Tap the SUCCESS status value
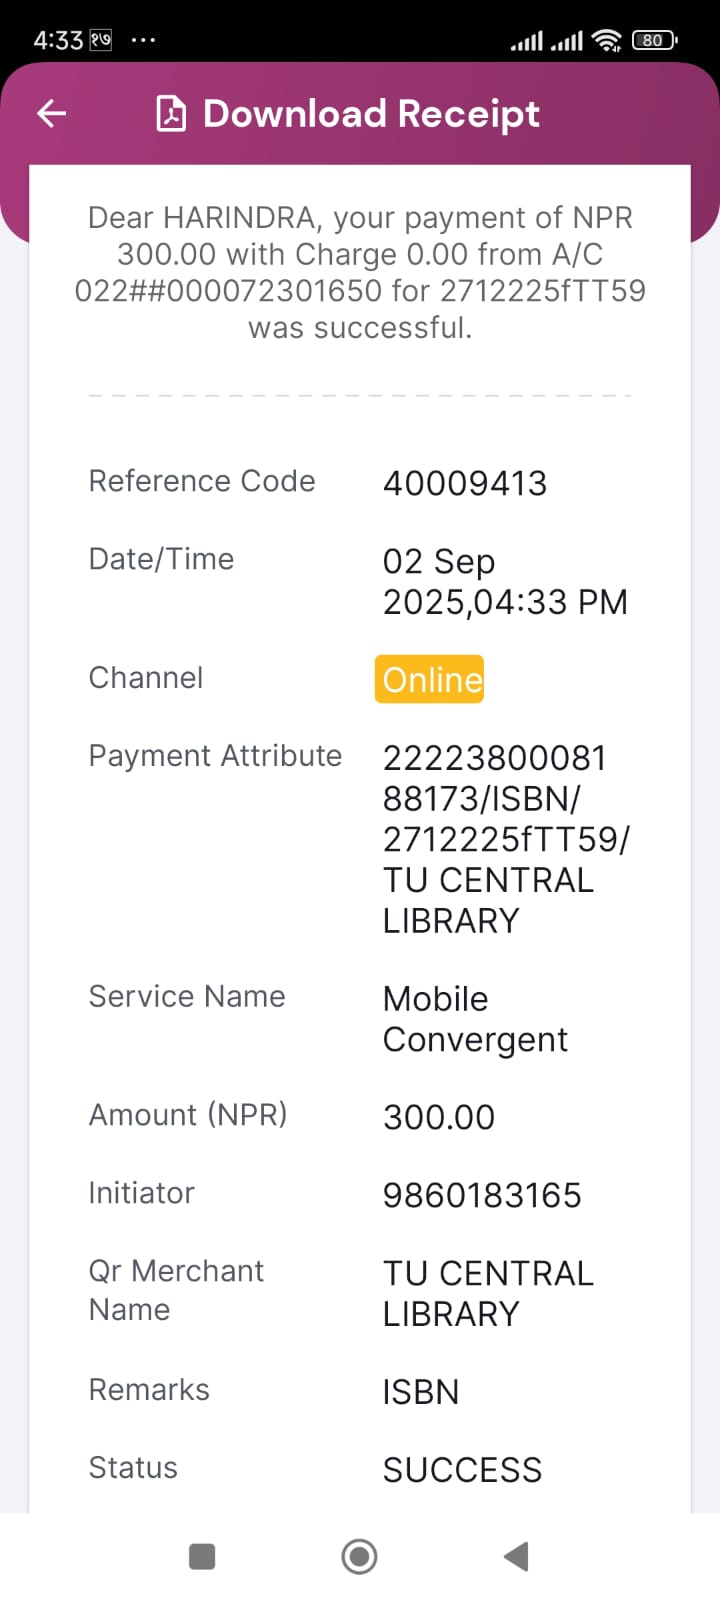This screenshot has width=720, height=1600. coord(462,1470)
